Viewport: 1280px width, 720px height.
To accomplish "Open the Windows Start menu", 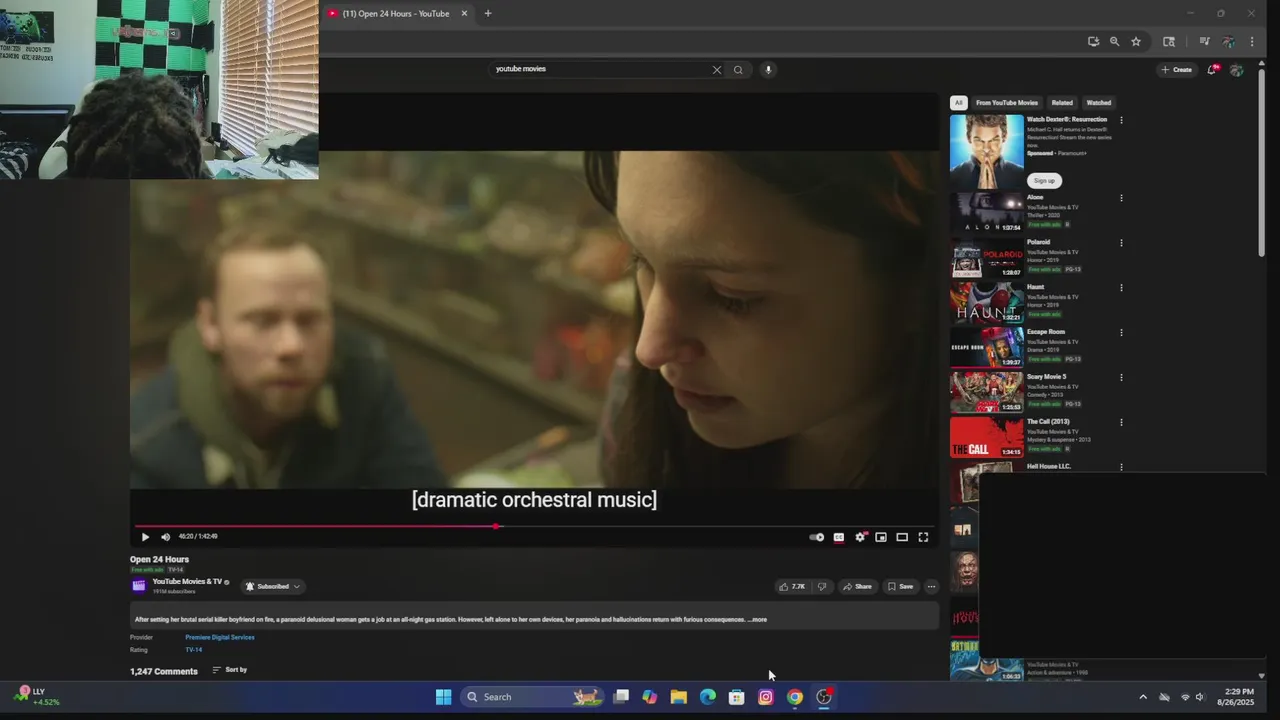I will coord(443,697).
